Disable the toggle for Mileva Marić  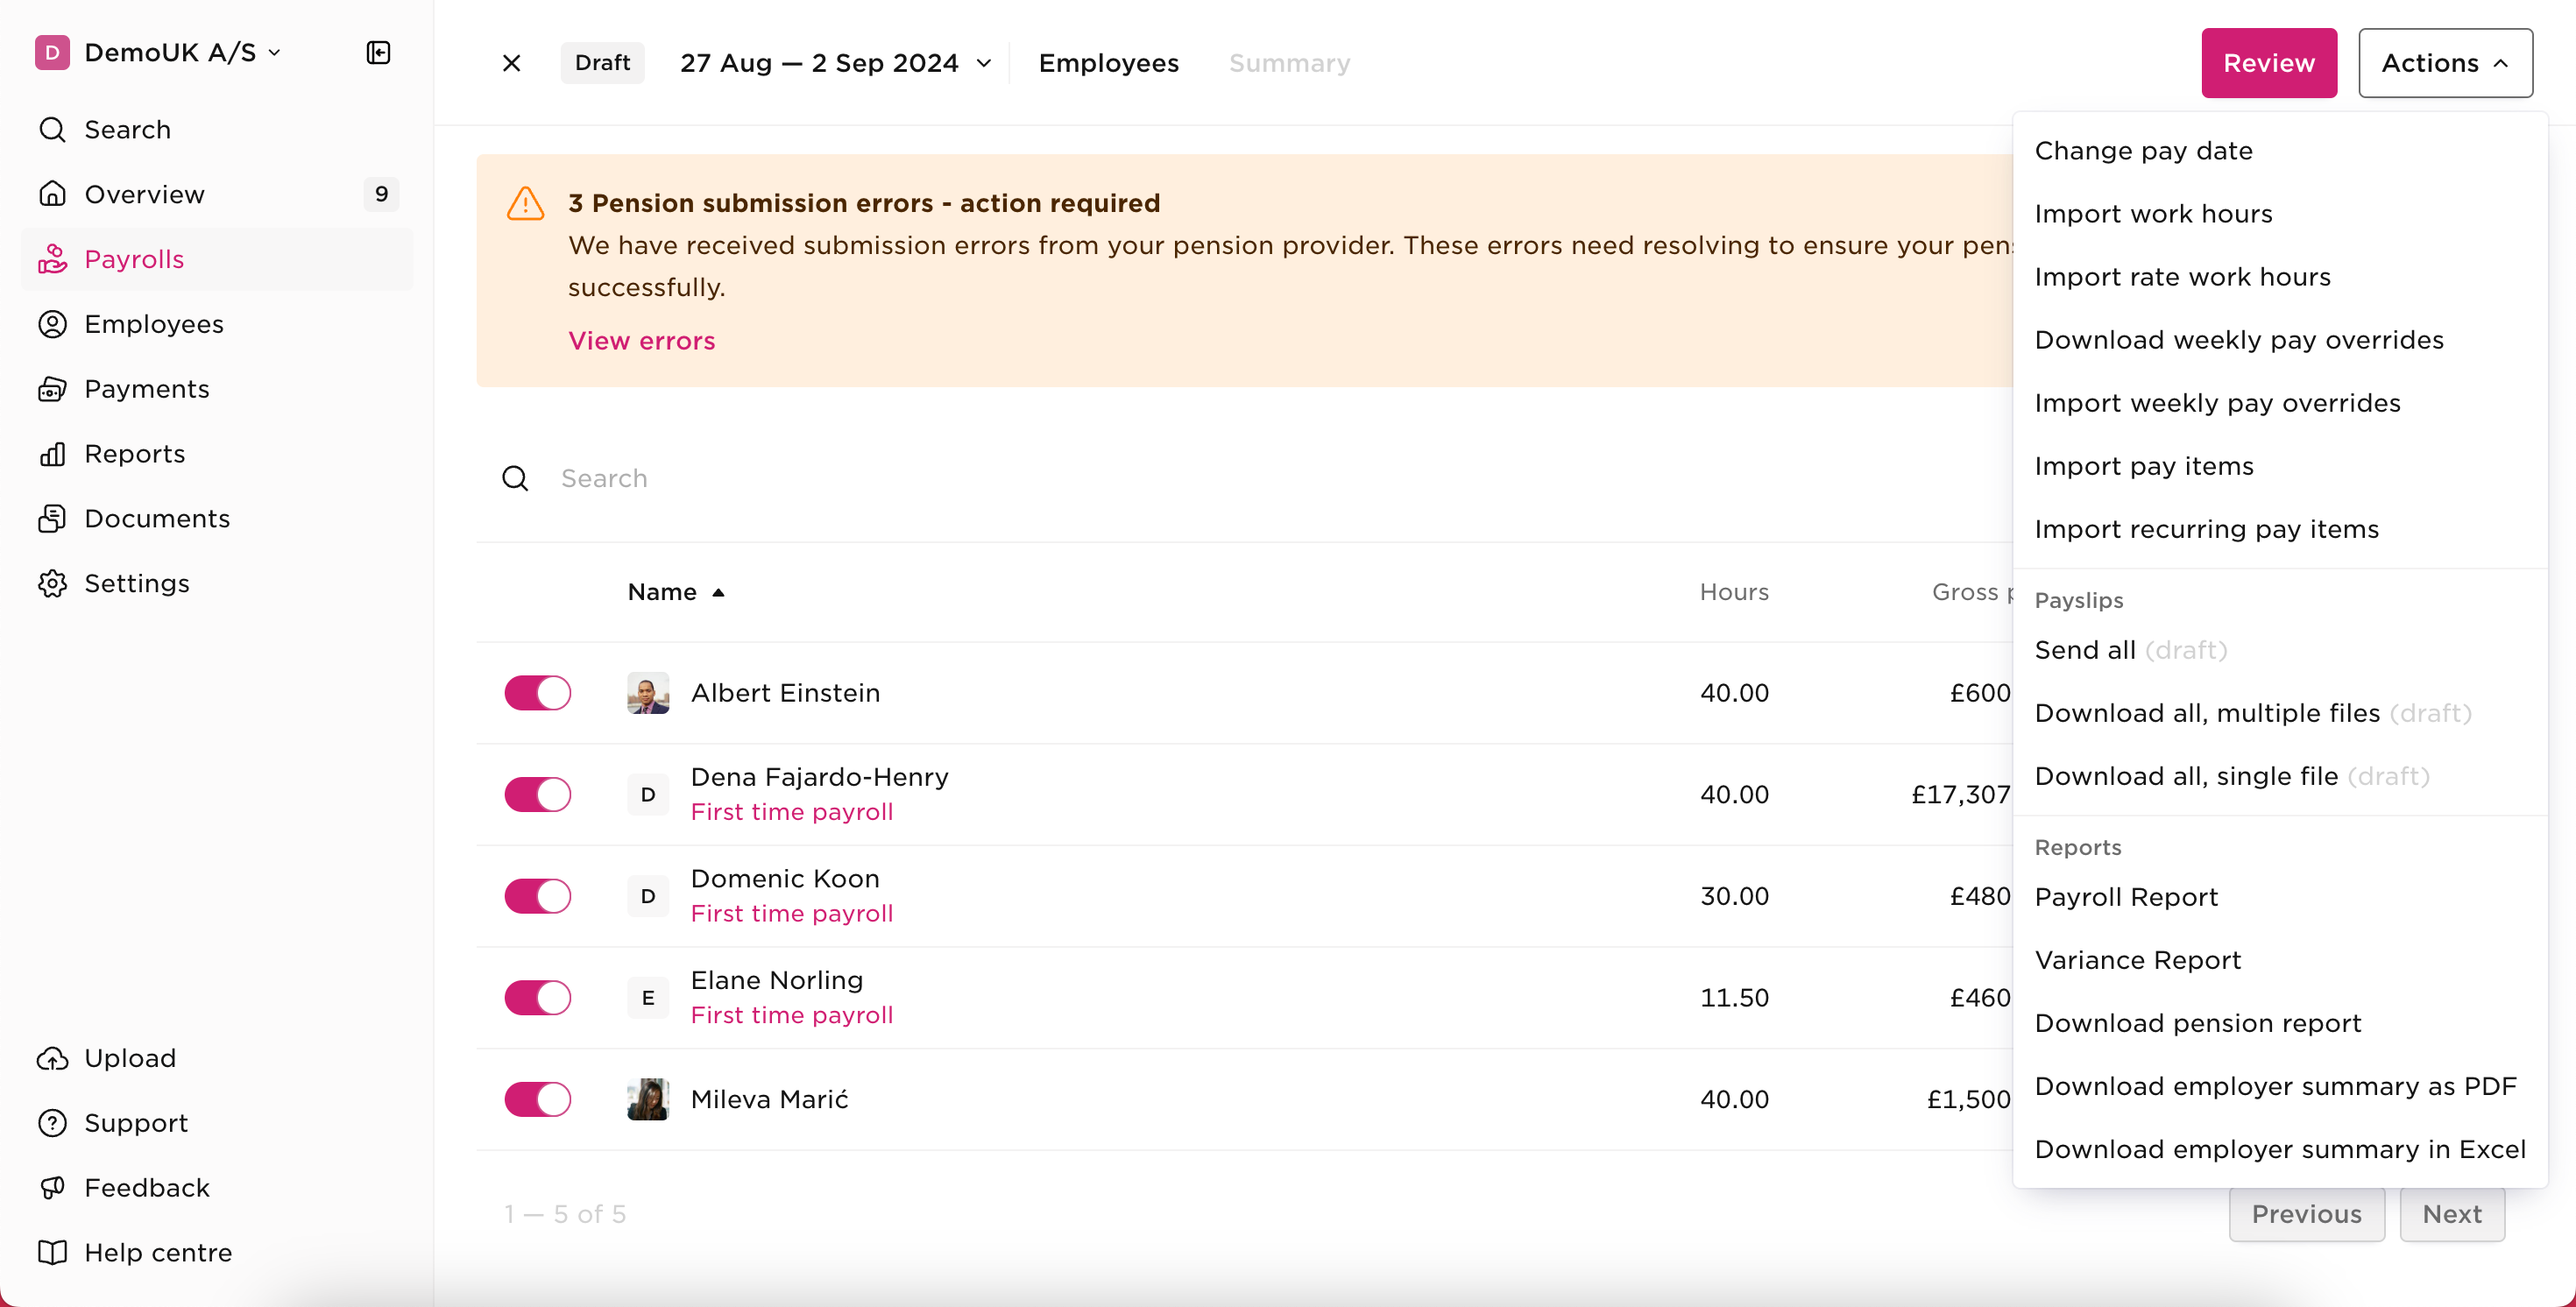click(x=537, y=1099)
